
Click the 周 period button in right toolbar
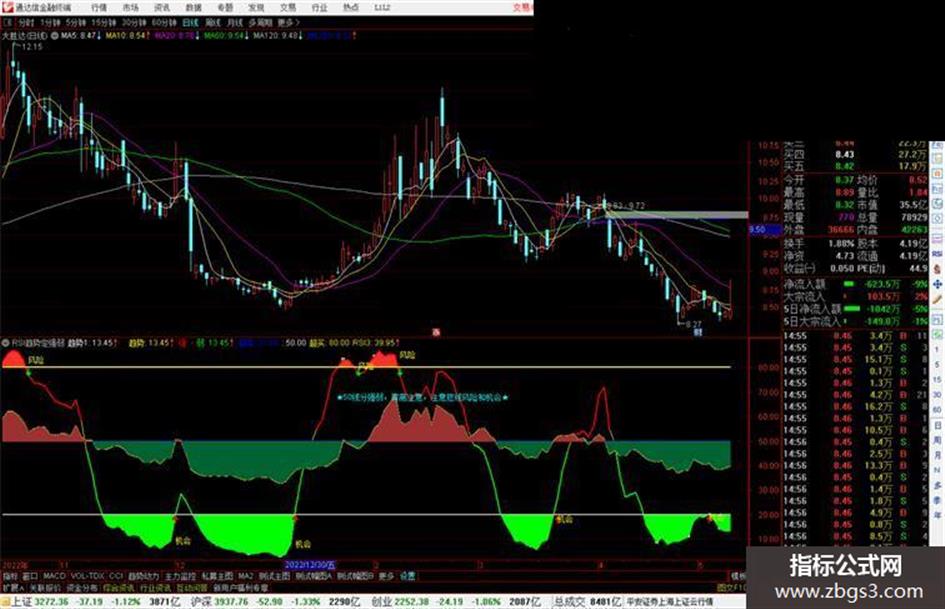tap(937, 440)
